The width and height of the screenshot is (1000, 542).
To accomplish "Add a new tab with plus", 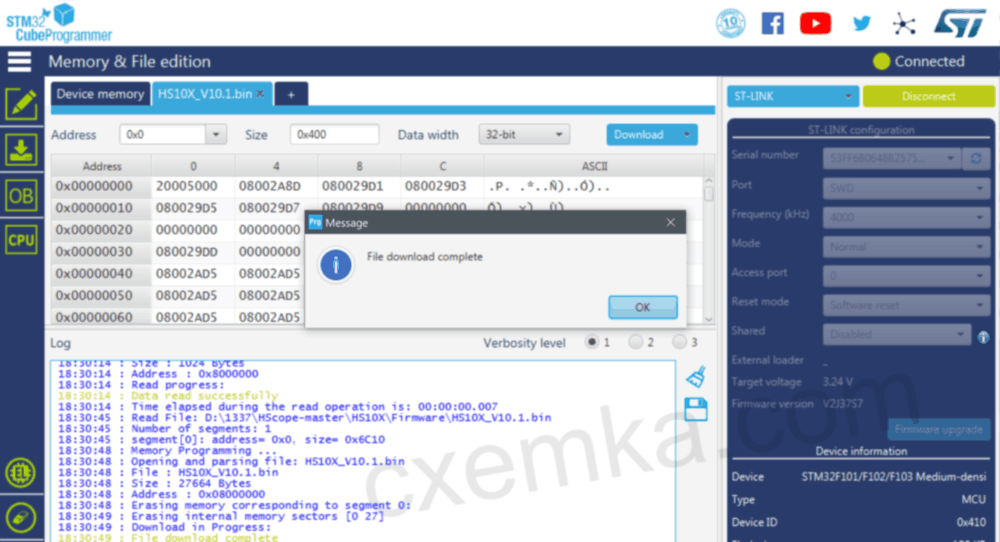I will click(x=291, y=94).
